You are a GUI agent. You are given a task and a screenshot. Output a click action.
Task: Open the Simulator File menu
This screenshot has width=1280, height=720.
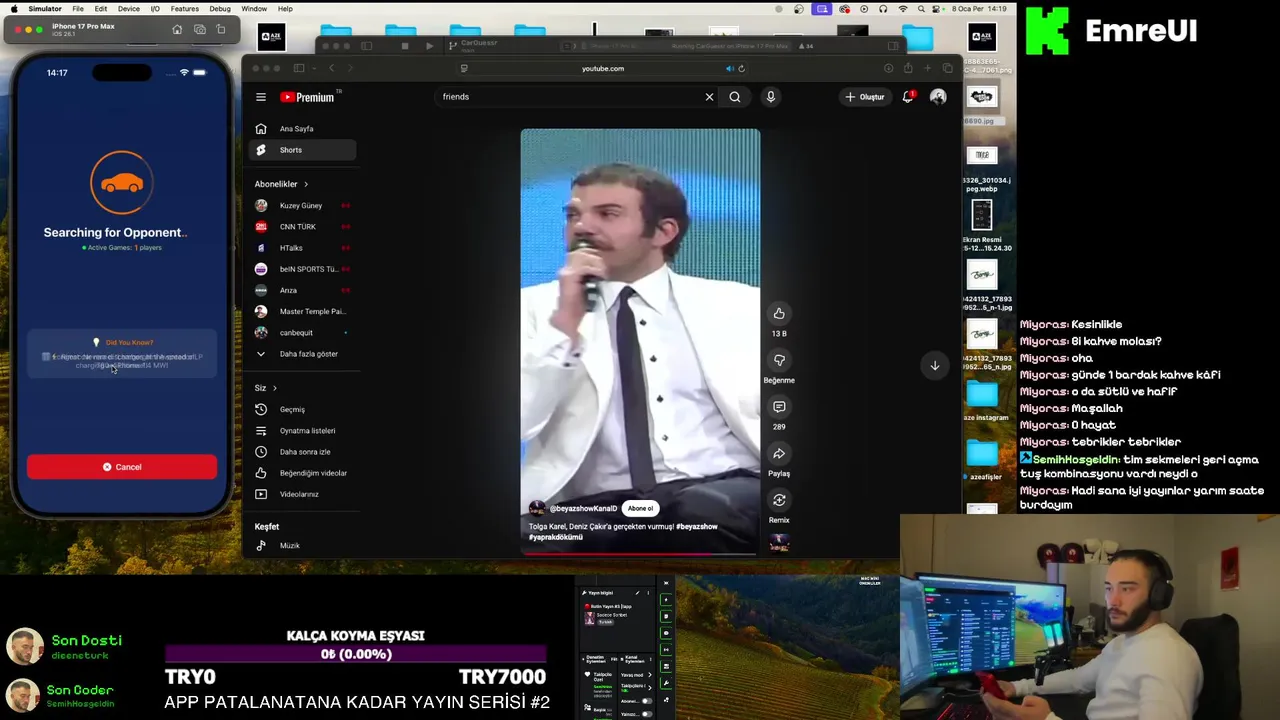pyautogui.click(x=78, y=9)
